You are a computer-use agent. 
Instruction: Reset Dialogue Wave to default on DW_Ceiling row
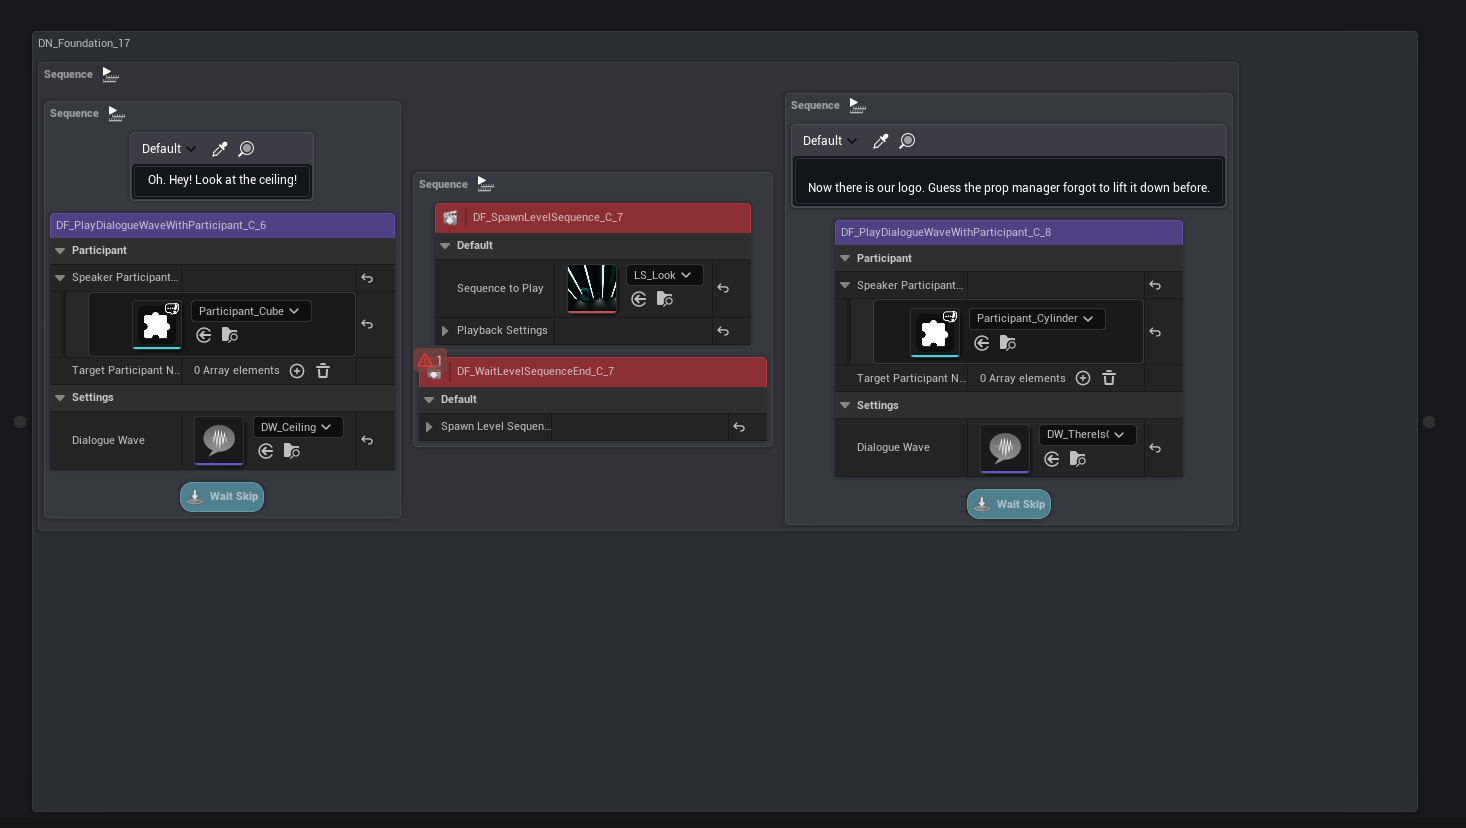point(367,440)
